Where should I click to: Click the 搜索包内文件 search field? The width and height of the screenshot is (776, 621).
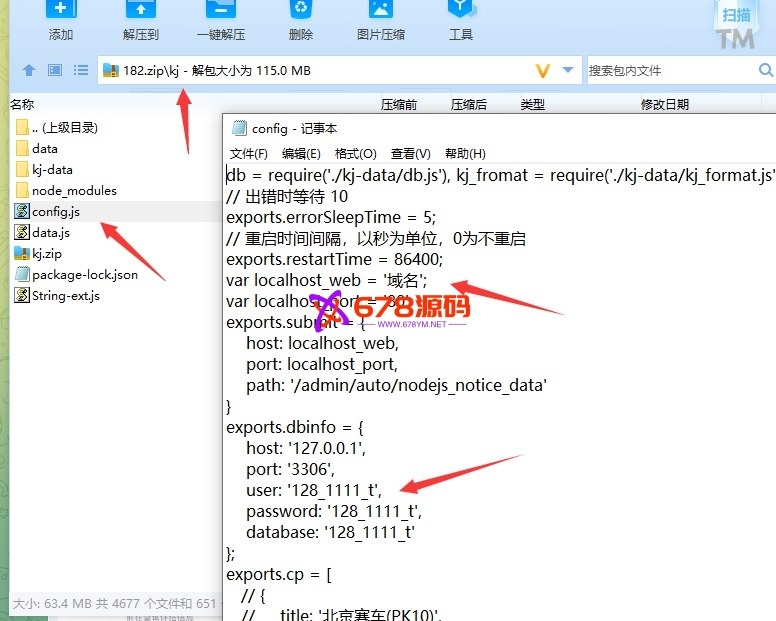tap(670, 71)
